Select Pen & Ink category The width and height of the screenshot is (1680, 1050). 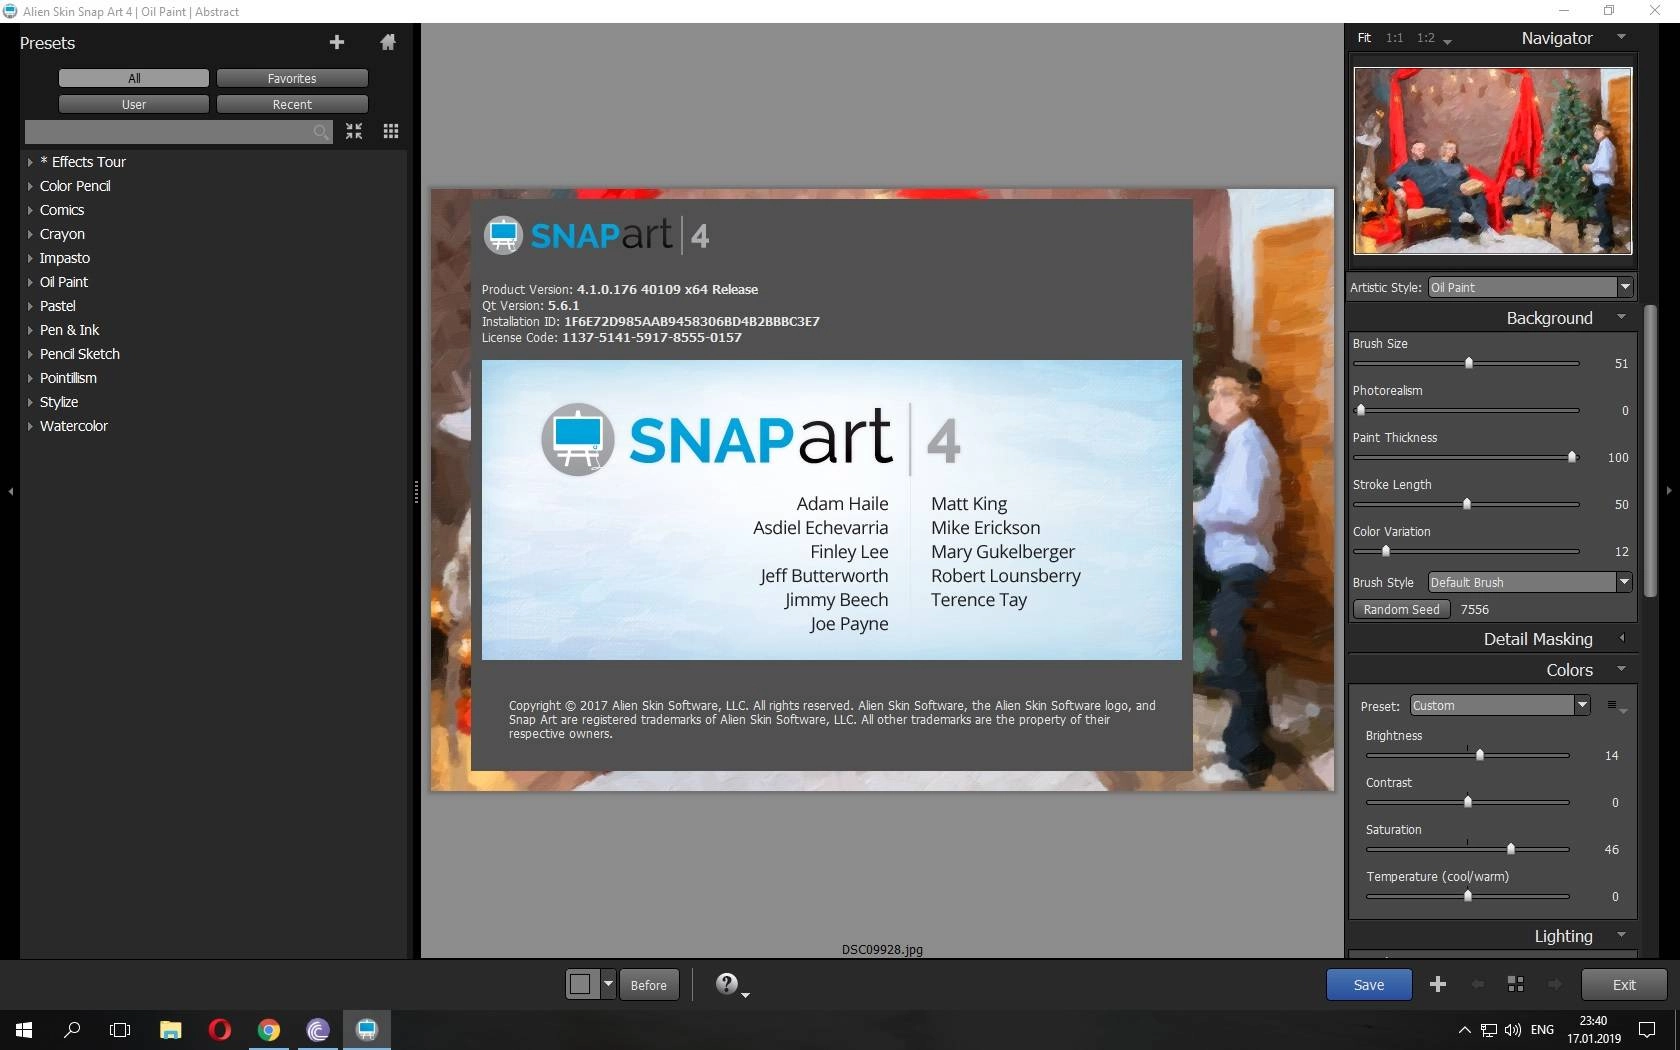pyautogui.click(x=69, y=330)
